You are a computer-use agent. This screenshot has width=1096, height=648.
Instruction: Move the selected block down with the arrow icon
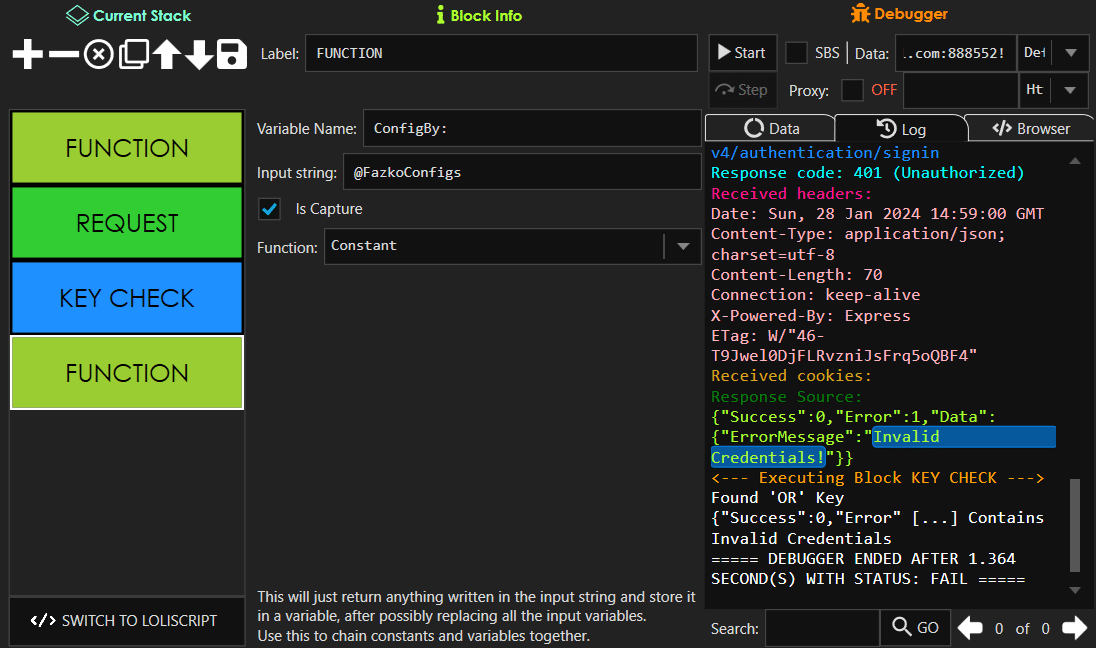199,54
